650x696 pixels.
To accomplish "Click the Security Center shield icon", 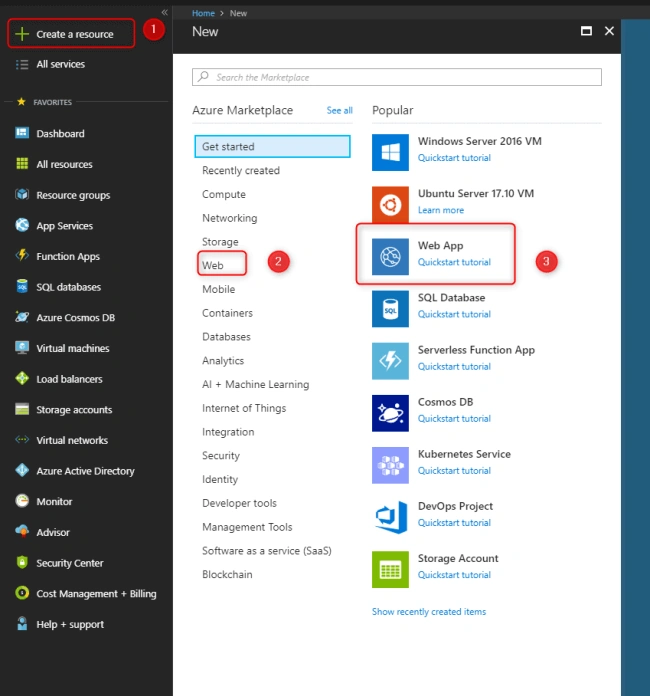I will (x=22, y=562).
